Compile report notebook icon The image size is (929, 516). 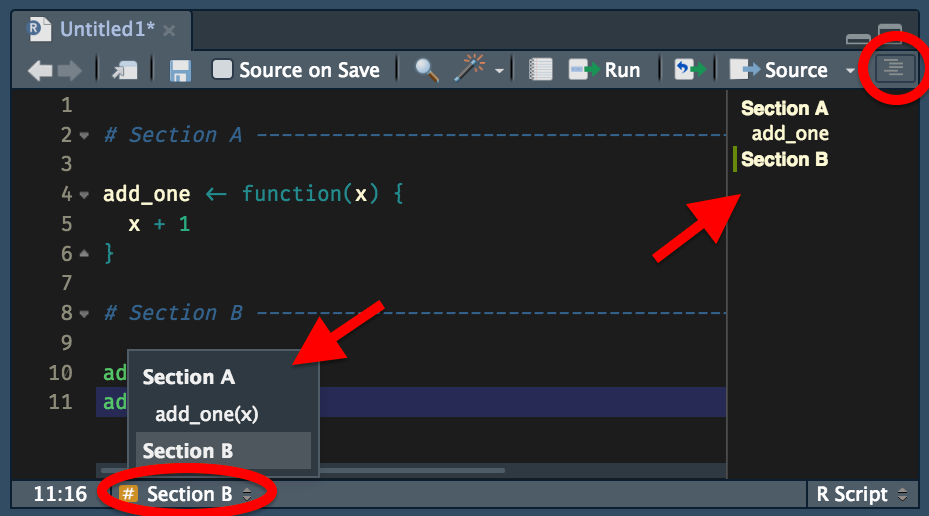pyautogui.click(x=540, y=70)
